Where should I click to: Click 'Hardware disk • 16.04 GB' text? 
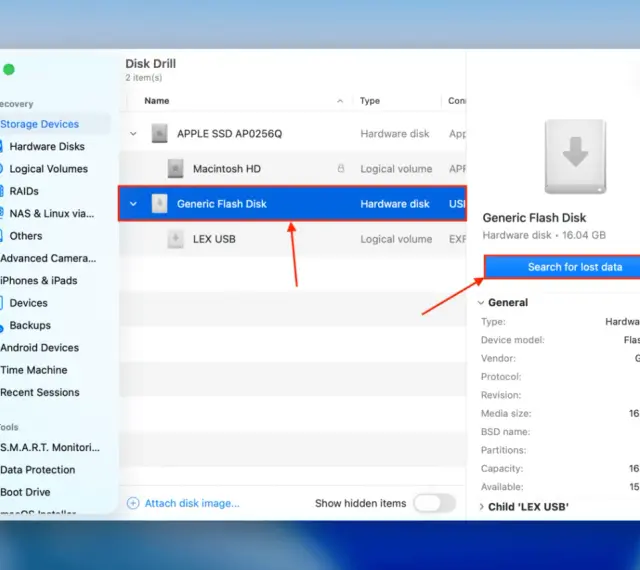tap(544, 235)
